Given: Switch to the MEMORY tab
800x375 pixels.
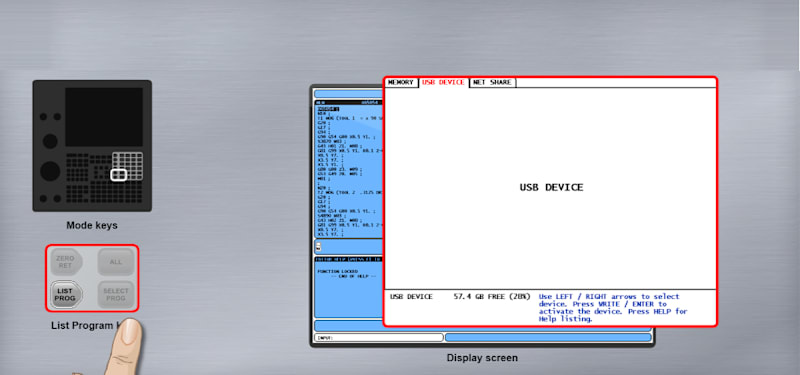Looking at the screenshot, I should pos(401,82).
